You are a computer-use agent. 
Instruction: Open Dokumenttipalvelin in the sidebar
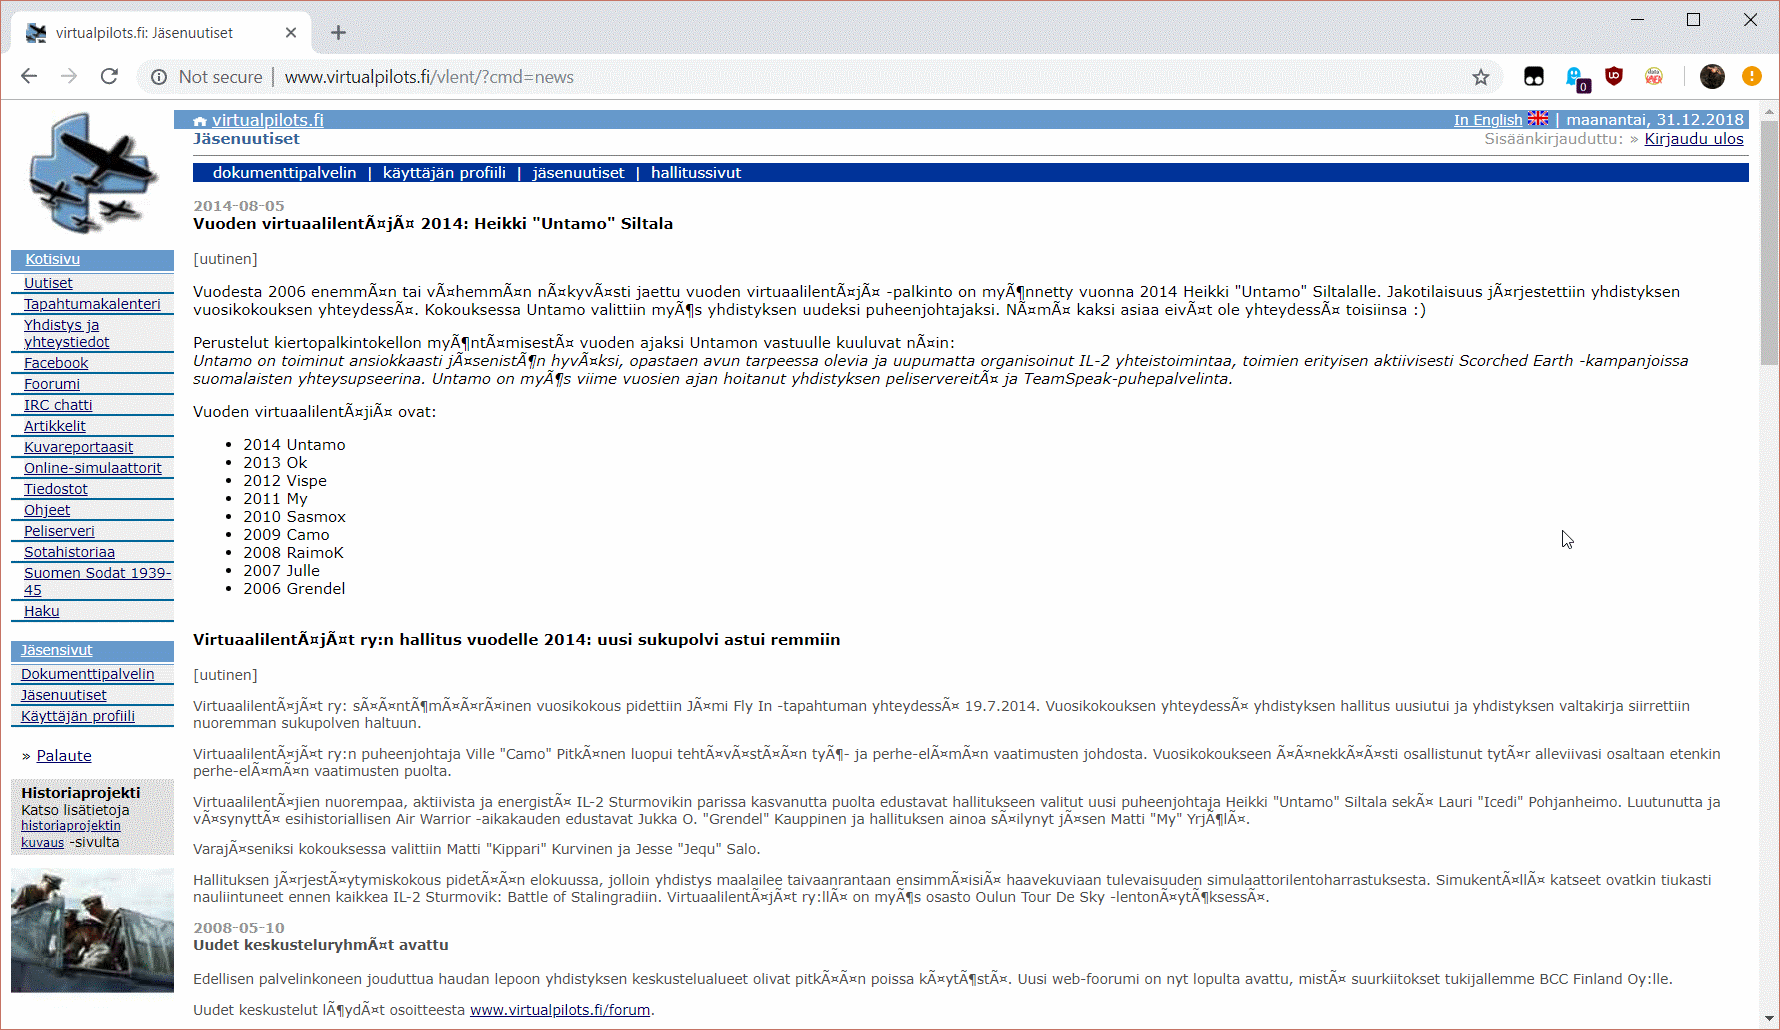click(x=88, y=674)
